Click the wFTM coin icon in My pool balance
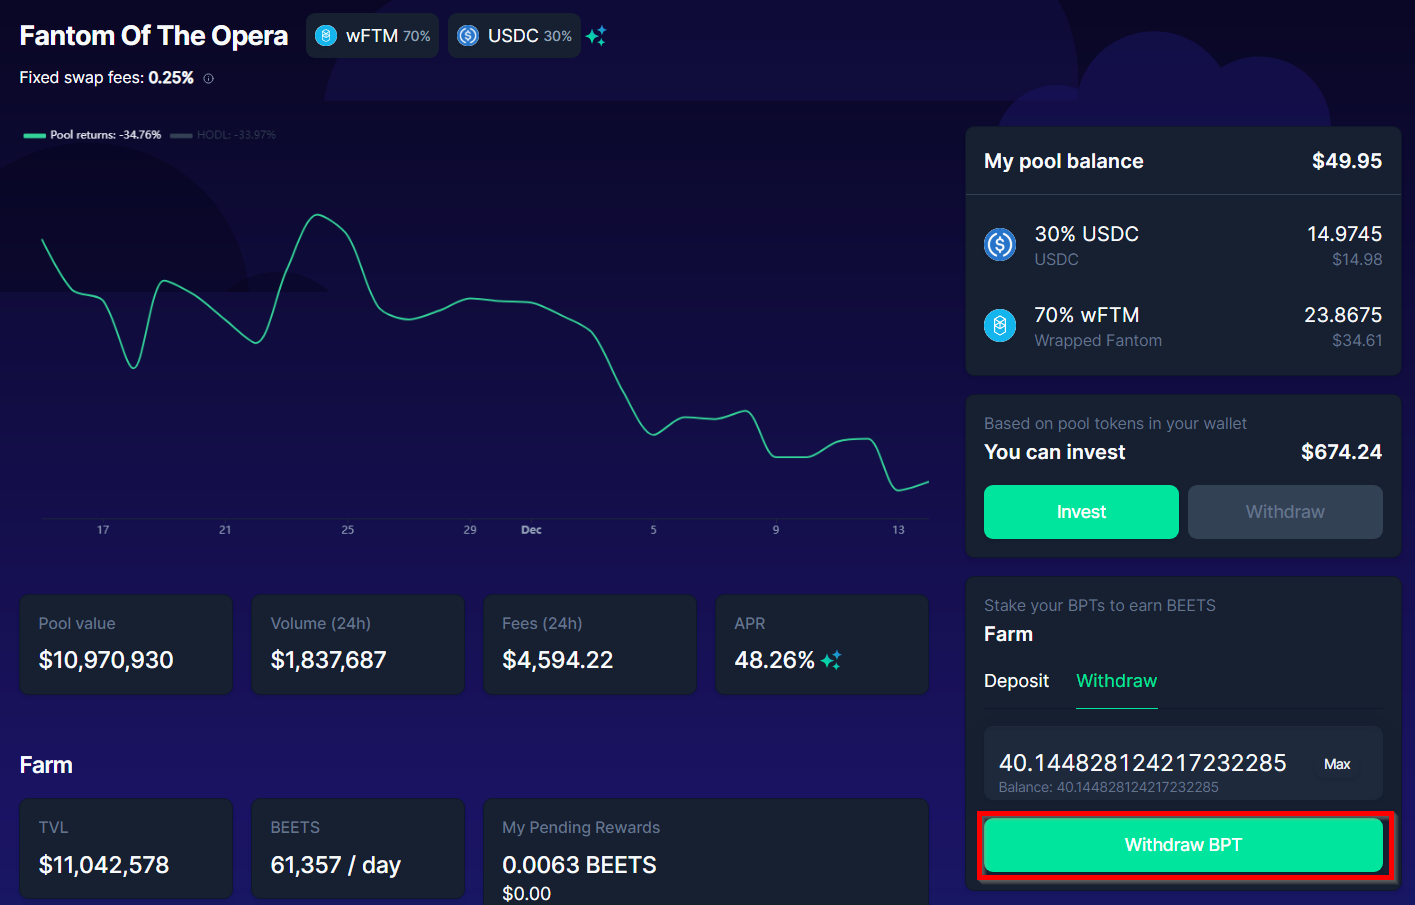Image resolution: width=1415 pixels, height=905 pixels. [x=1000, y=325]
